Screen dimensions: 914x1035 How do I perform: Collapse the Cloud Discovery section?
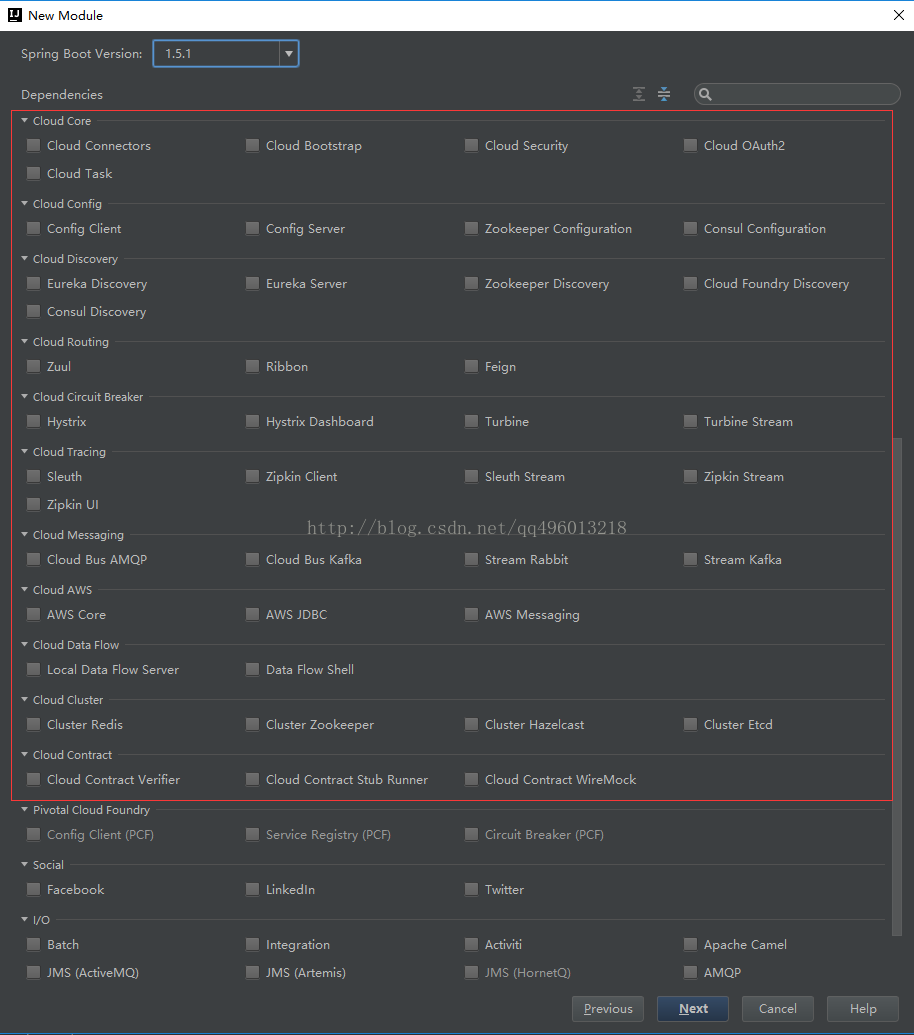(24, 259)
